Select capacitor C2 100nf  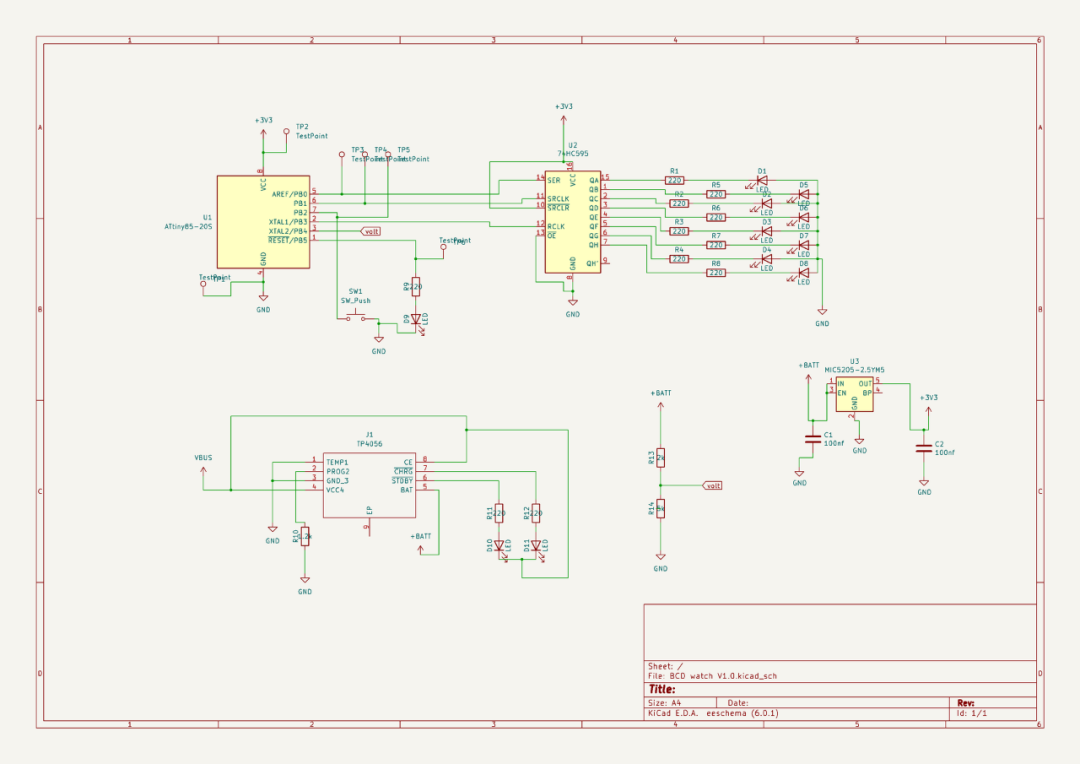[924, 448]
